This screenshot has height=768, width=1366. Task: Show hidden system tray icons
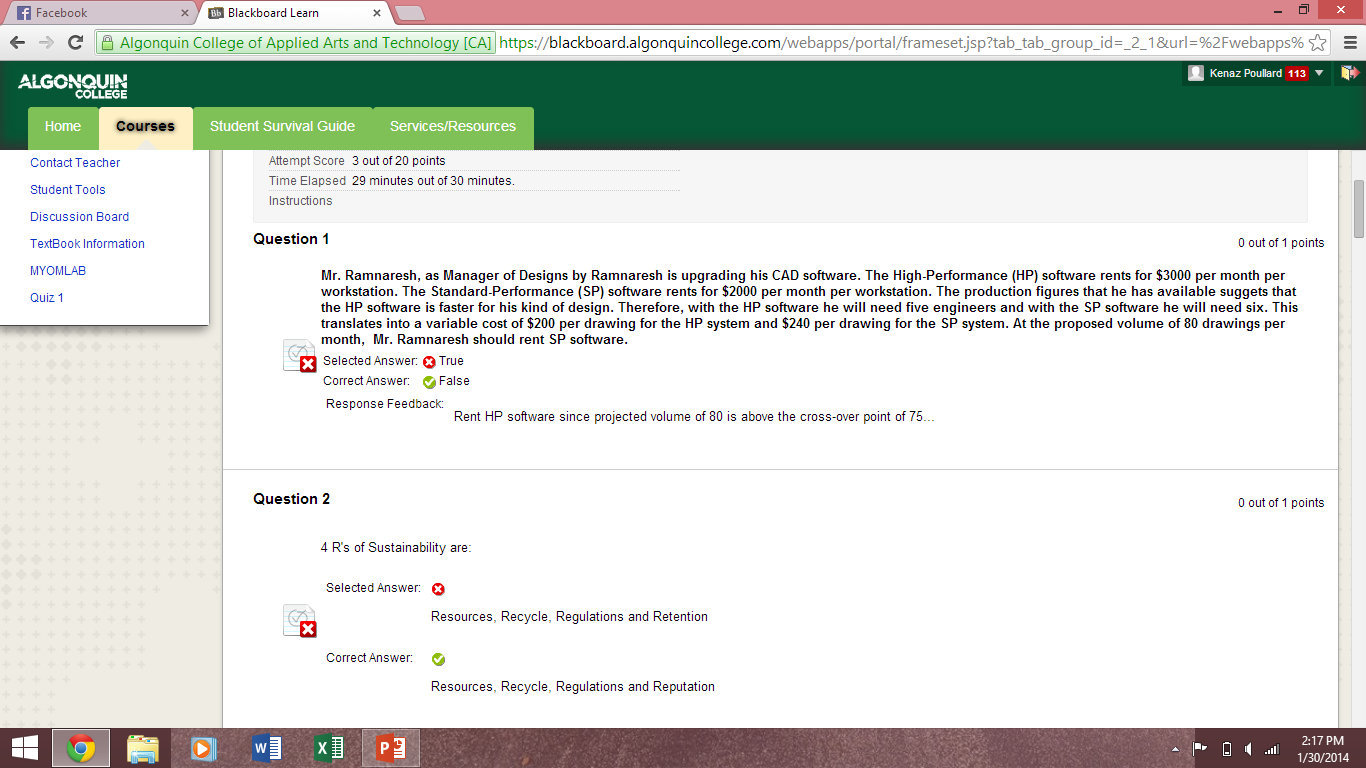tap(1175, 748)
